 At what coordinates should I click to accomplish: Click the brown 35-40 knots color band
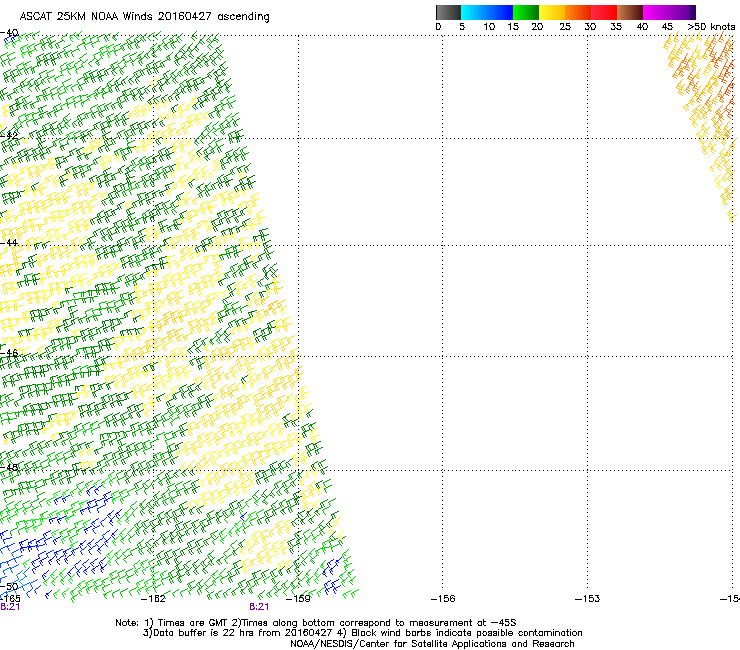coord(630,12)
